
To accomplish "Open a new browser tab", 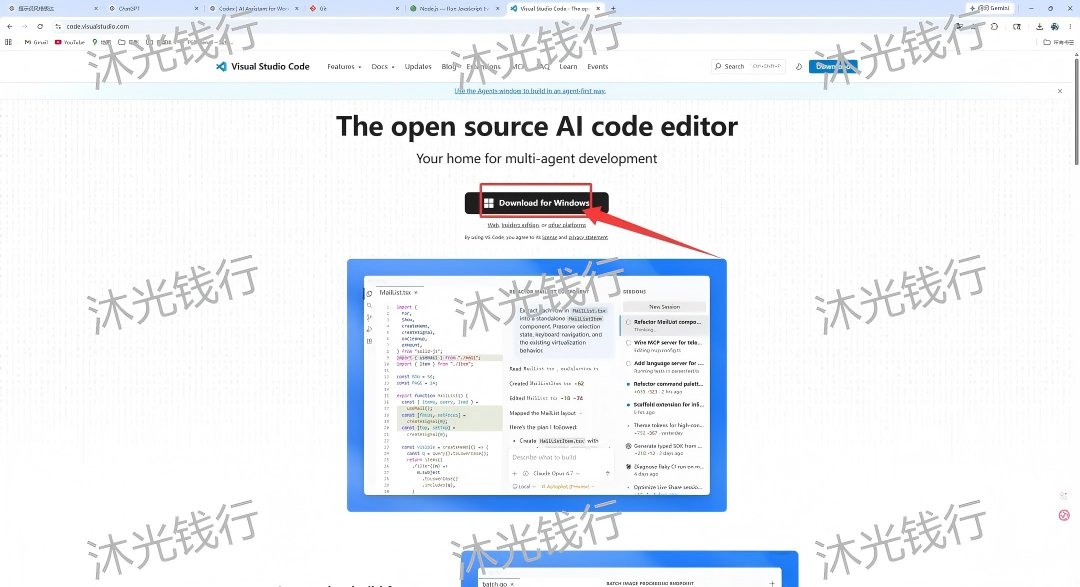I will [x=613, y=8].
